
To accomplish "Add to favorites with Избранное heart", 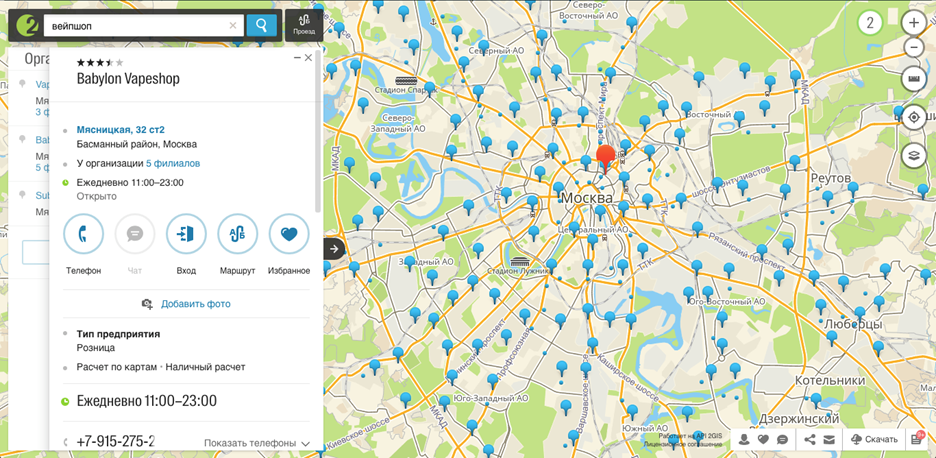I will pyautogui.click(x=289, y=234).
